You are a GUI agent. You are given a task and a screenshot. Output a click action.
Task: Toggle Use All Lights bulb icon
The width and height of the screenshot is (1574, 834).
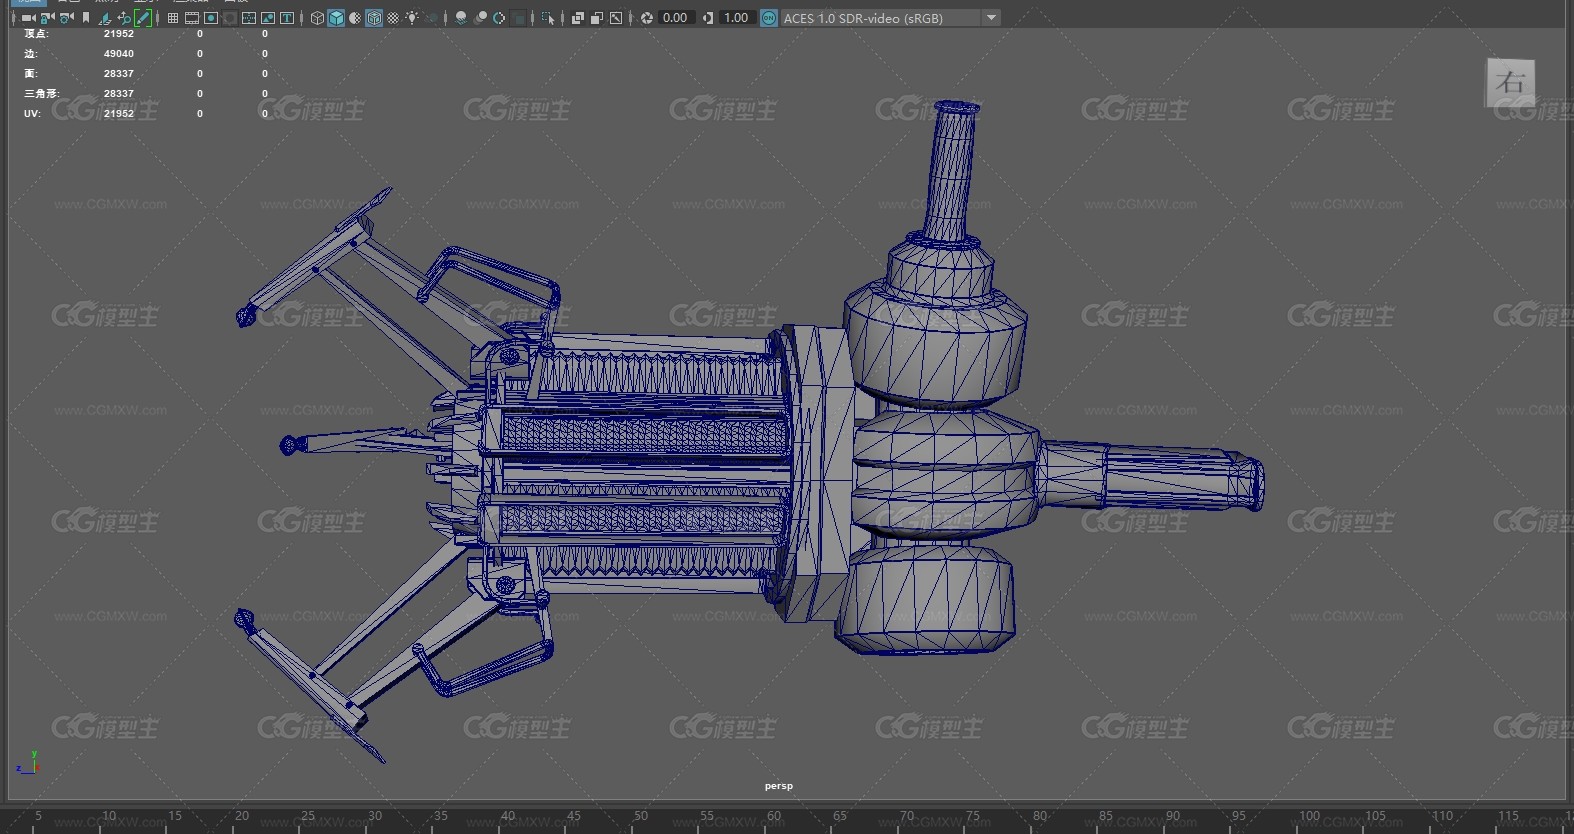pyautogui.click(x=411, y=18)
